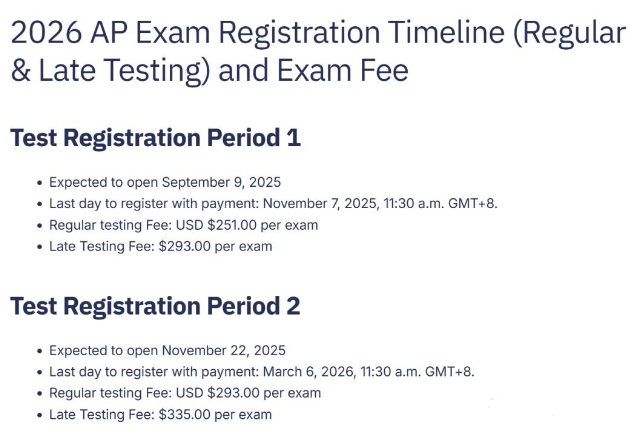Click the bullet before the $335.00 late fee line
The width and height of the screenshot is (637, 439).
pyautogui.click(x=39, y=415)
